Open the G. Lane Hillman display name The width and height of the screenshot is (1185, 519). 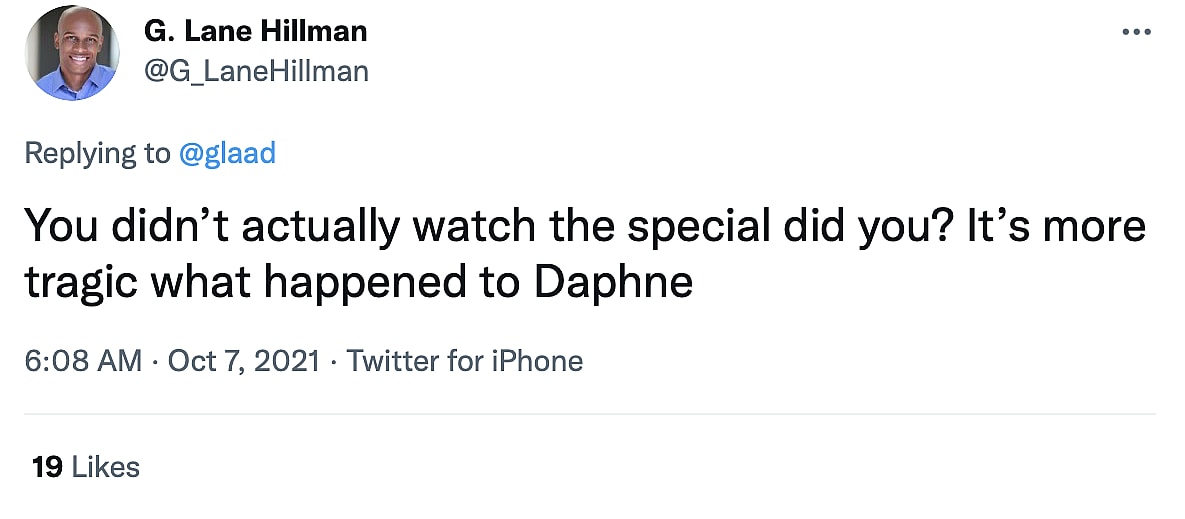(256, 32)
